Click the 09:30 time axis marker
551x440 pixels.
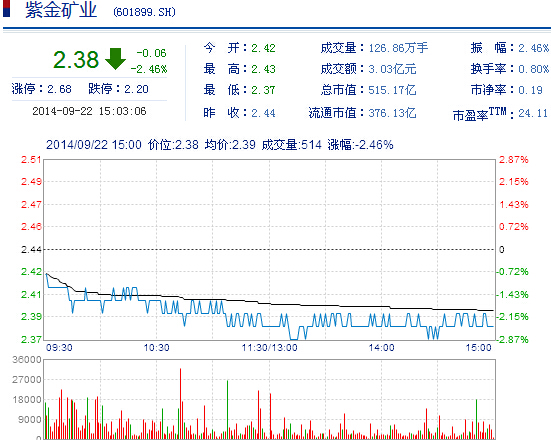(x=59, y=348)
